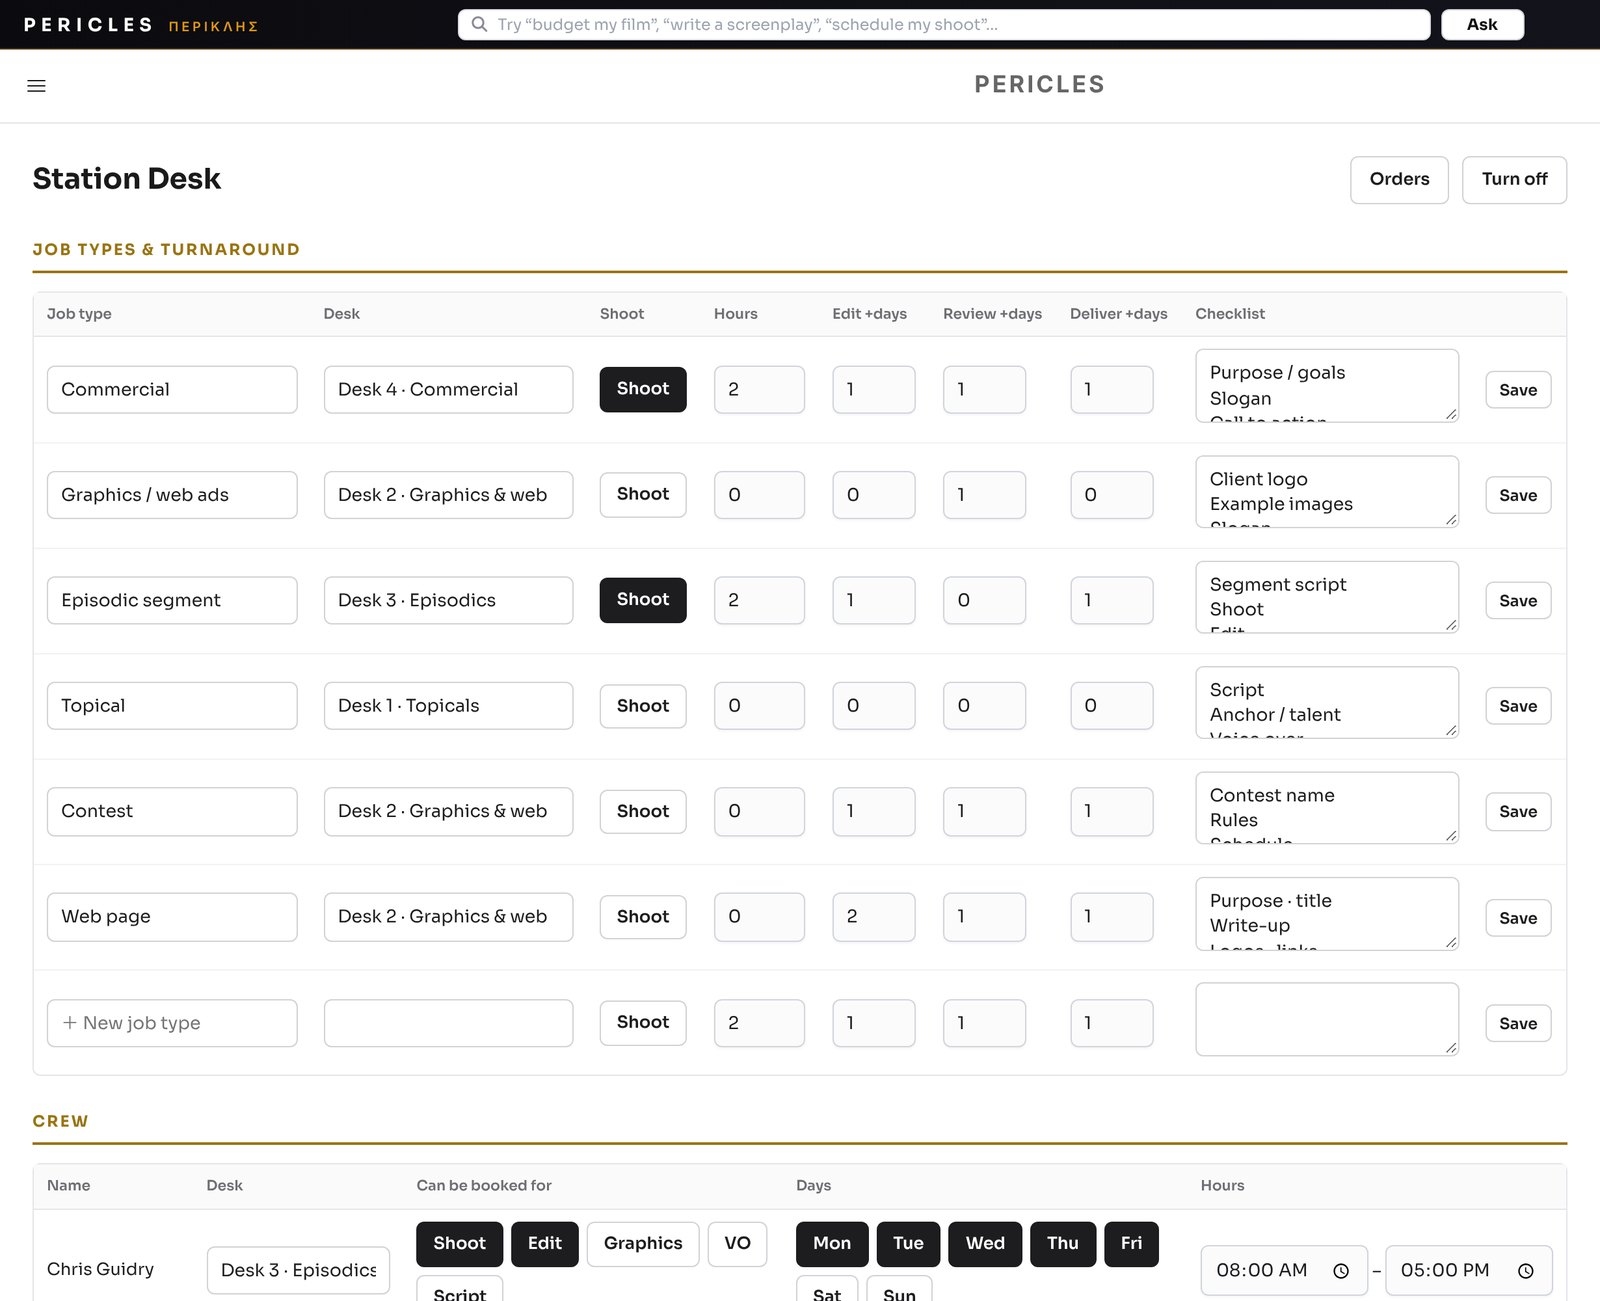Edit the Edit +days field for Web page

[874, 917]
